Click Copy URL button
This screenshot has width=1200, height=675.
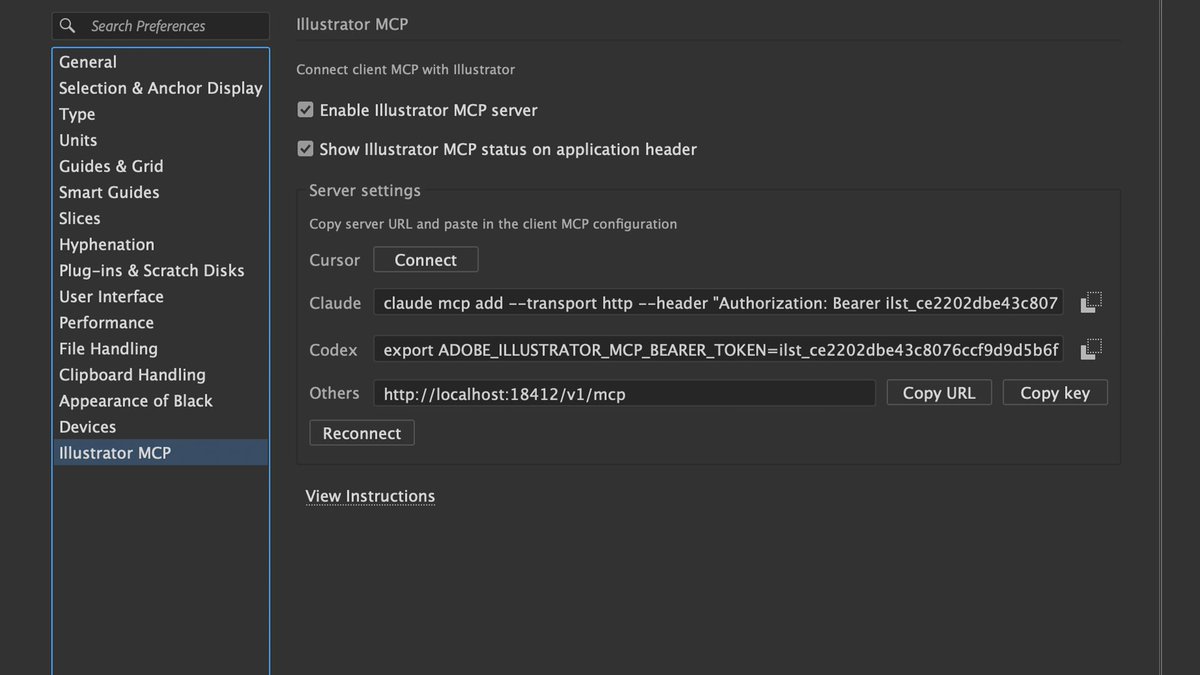click(x=939, y=393)
